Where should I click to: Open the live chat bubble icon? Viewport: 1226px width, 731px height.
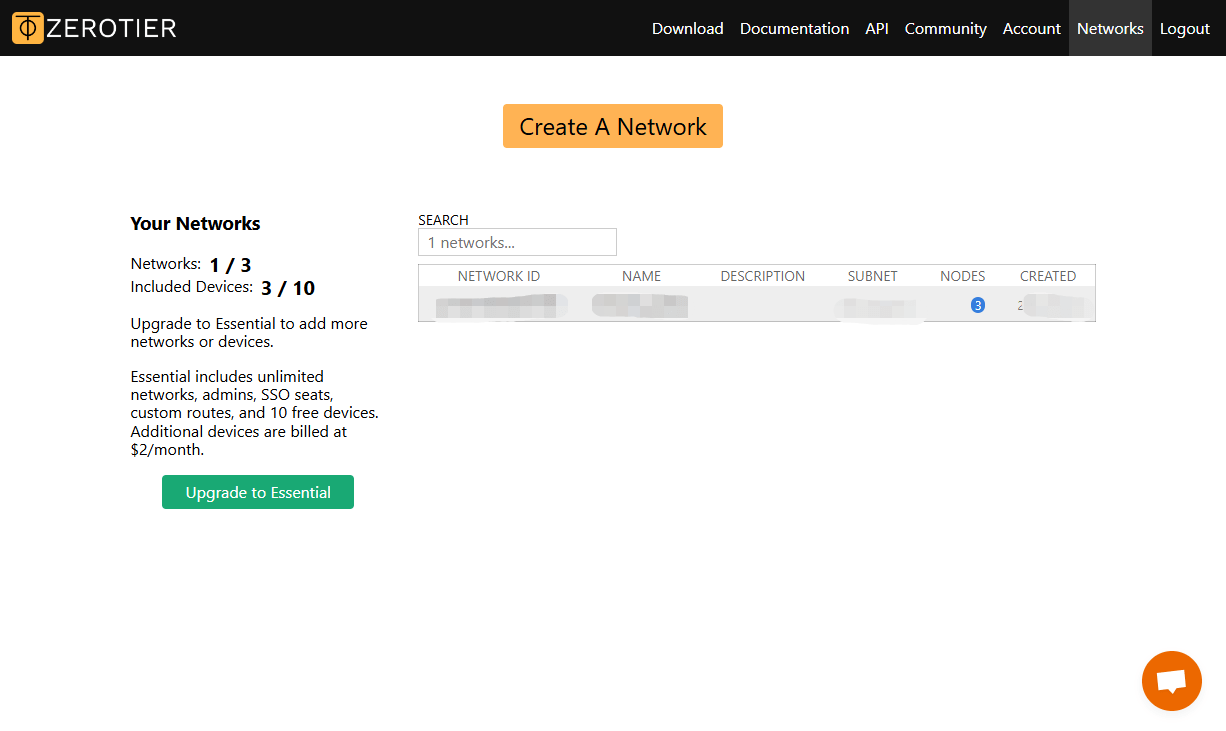tap(1171, 681)
